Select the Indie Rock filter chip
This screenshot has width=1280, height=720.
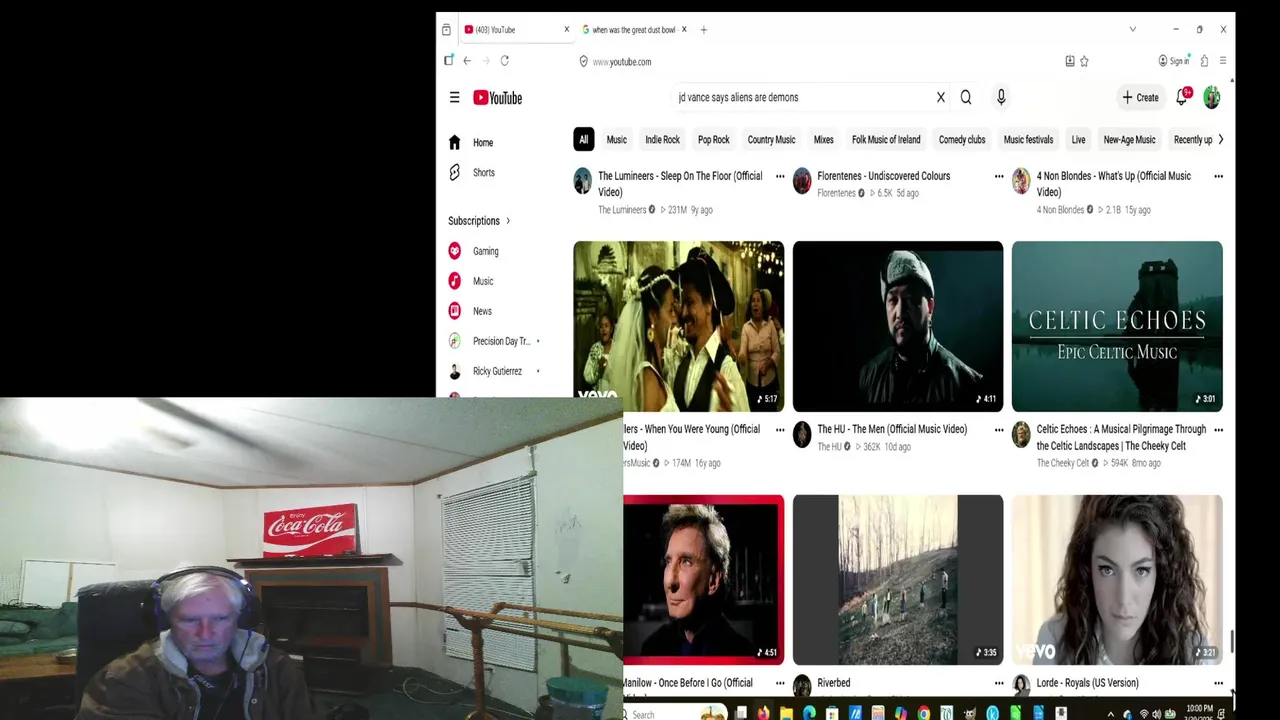[662, 140]
